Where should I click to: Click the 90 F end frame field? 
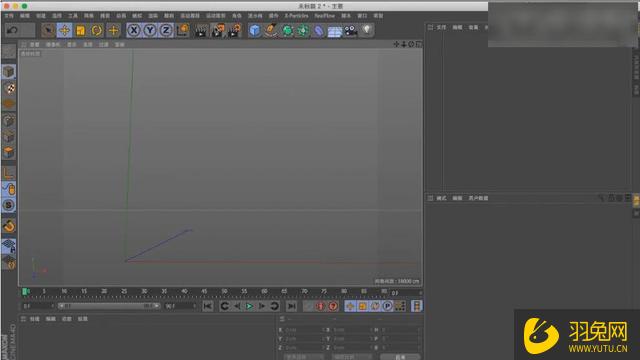click(180, 306)
